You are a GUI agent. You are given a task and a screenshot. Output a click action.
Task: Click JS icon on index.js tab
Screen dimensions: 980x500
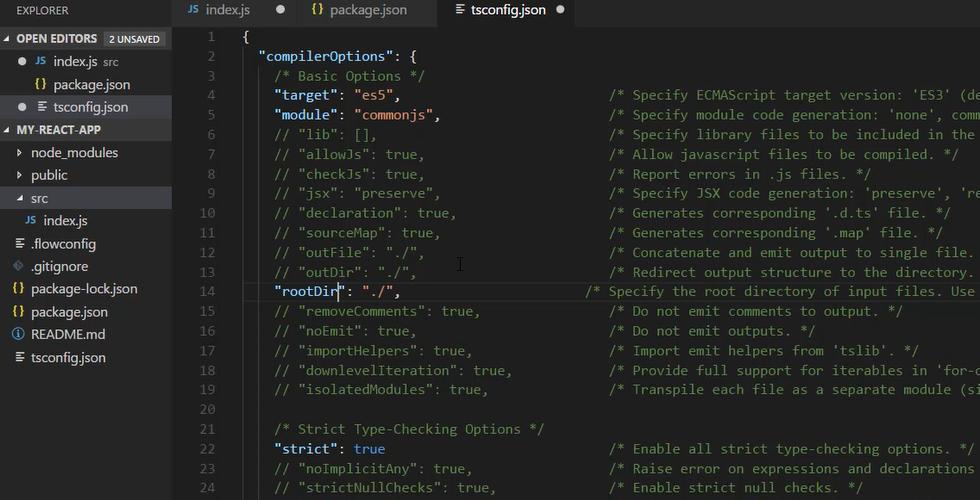click(x=193, y=10)
